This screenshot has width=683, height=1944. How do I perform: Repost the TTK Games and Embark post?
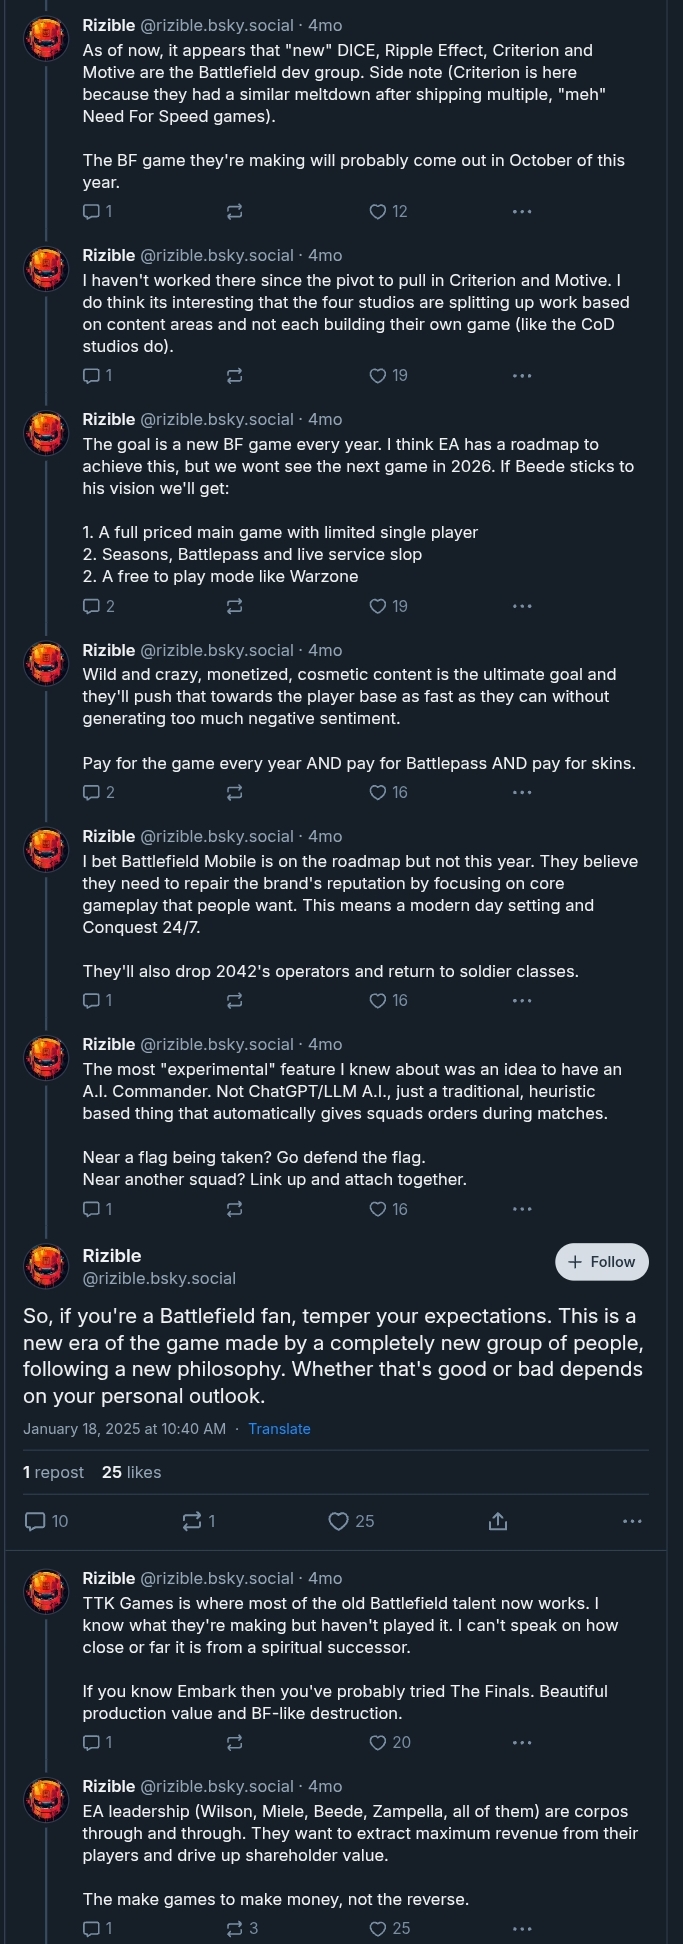click(x=234, y=1742)
